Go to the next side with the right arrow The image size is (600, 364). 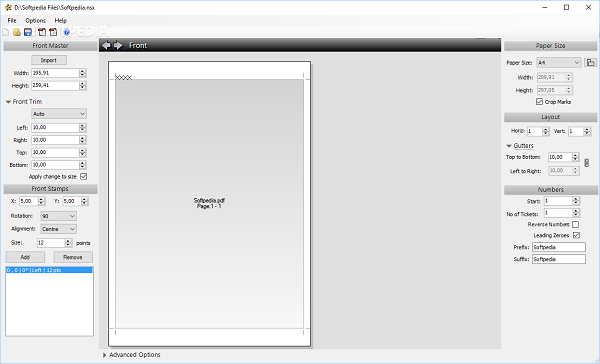pyautogui.click(x=118, y=45)
